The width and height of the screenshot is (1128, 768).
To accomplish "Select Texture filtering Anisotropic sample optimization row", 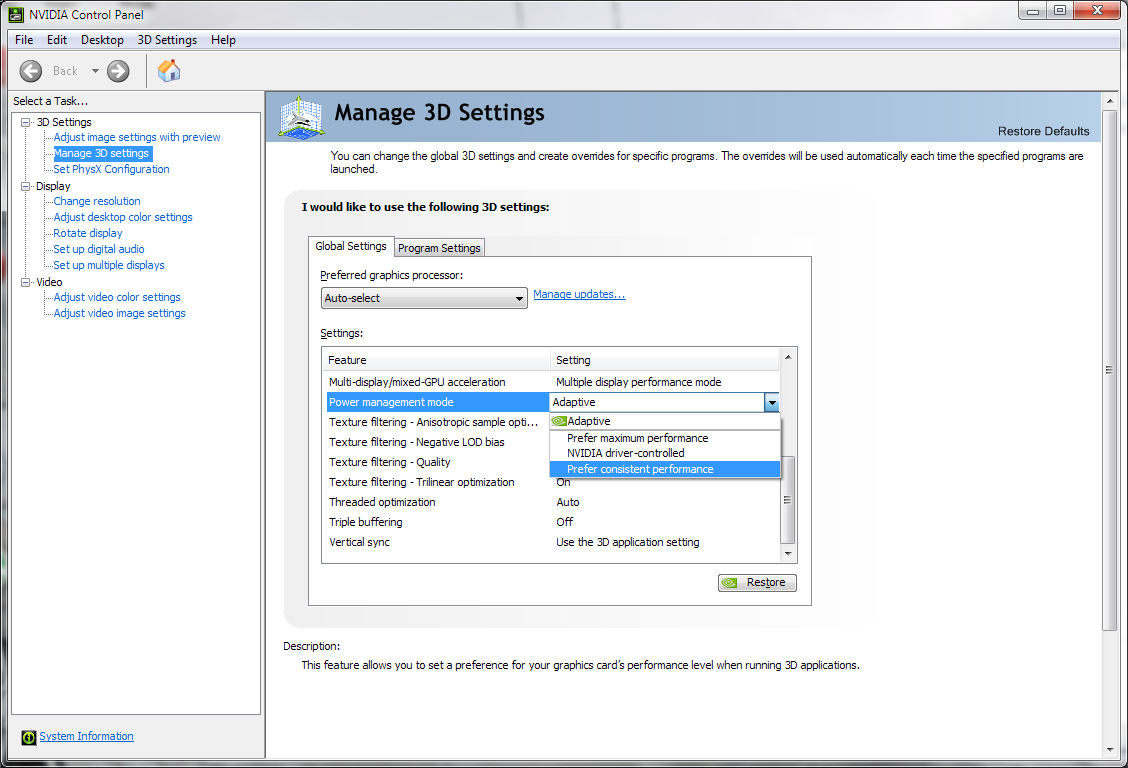I will click(x=437, y=422).
